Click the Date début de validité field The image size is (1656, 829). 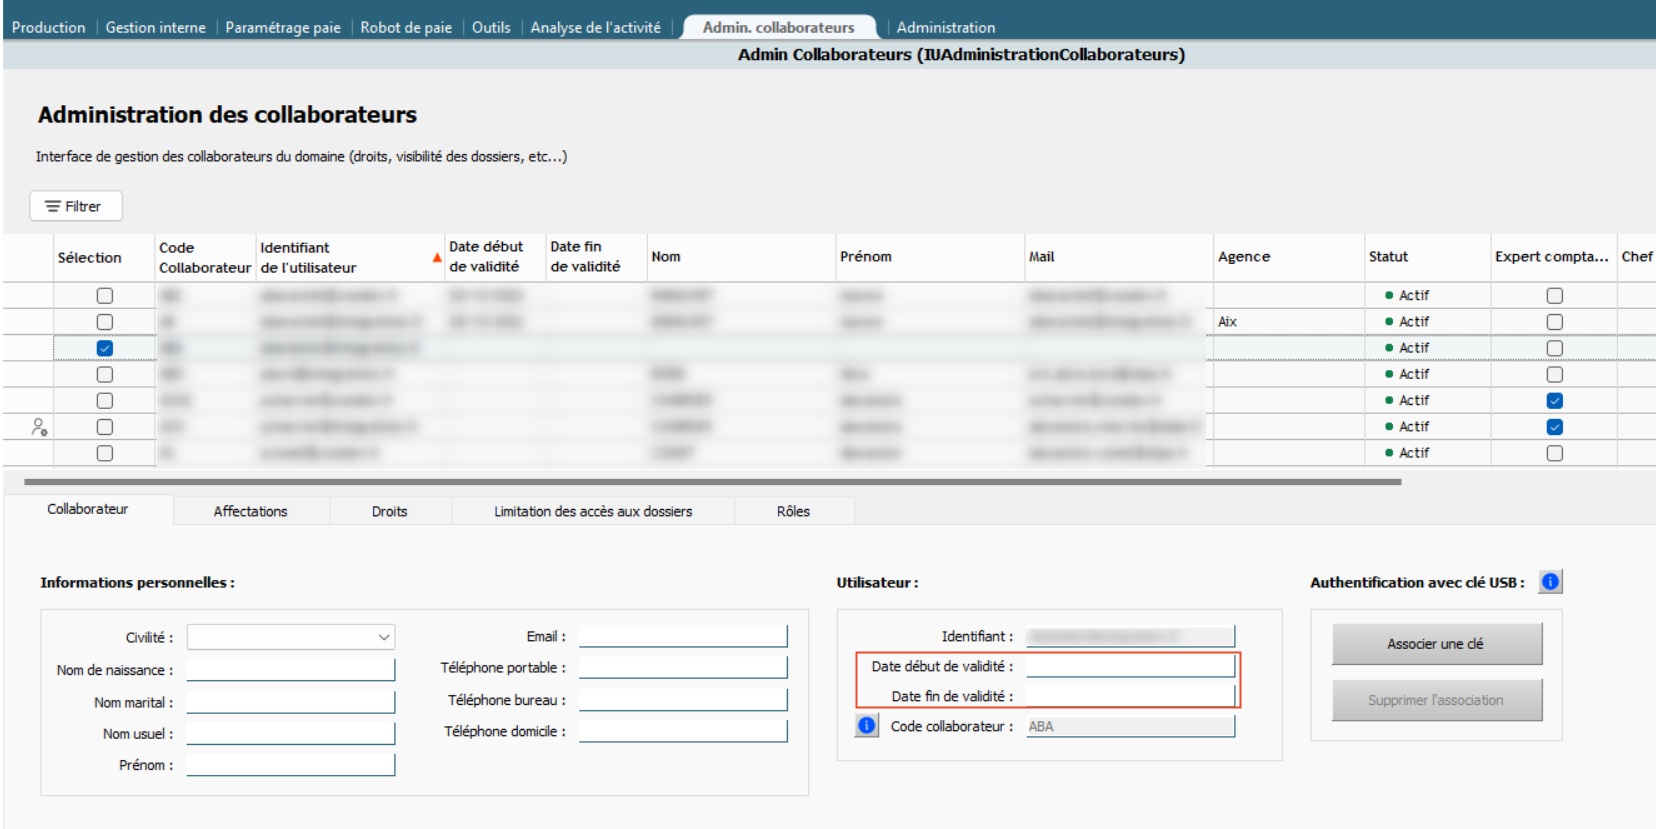pyautogui.click(x=1130, y=666)
